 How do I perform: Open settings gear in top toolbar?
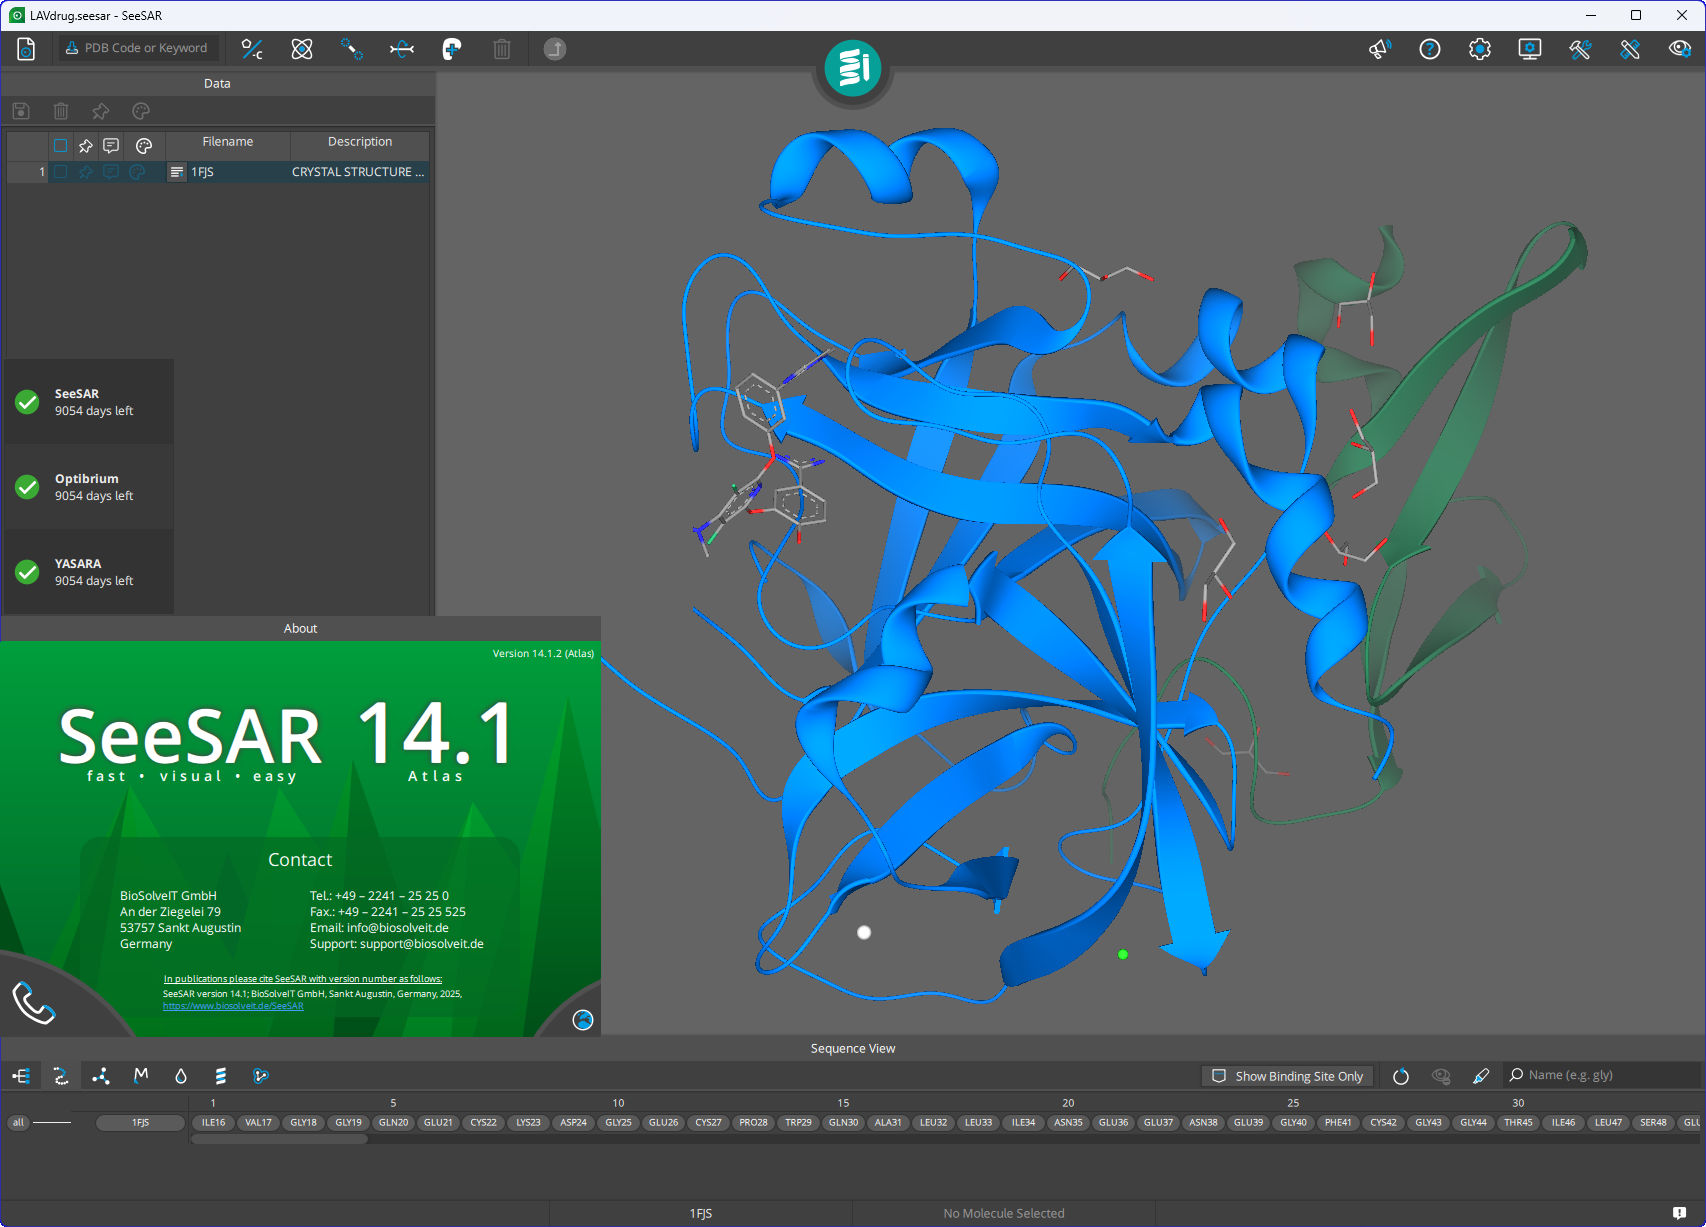pyautogui.click(x=1480, y=49)
